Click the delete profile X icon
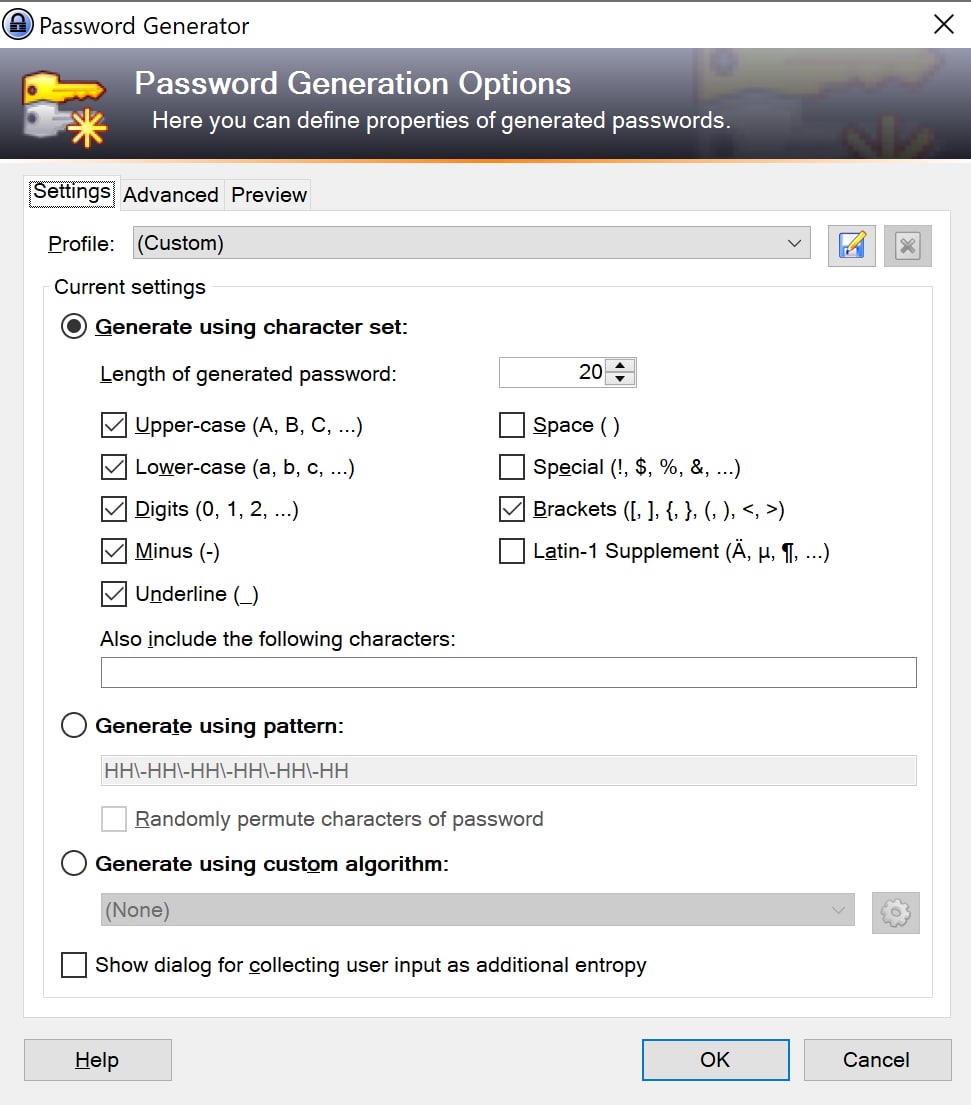The height and width of the screenshot is (1105, 971). tap(908, 245)
